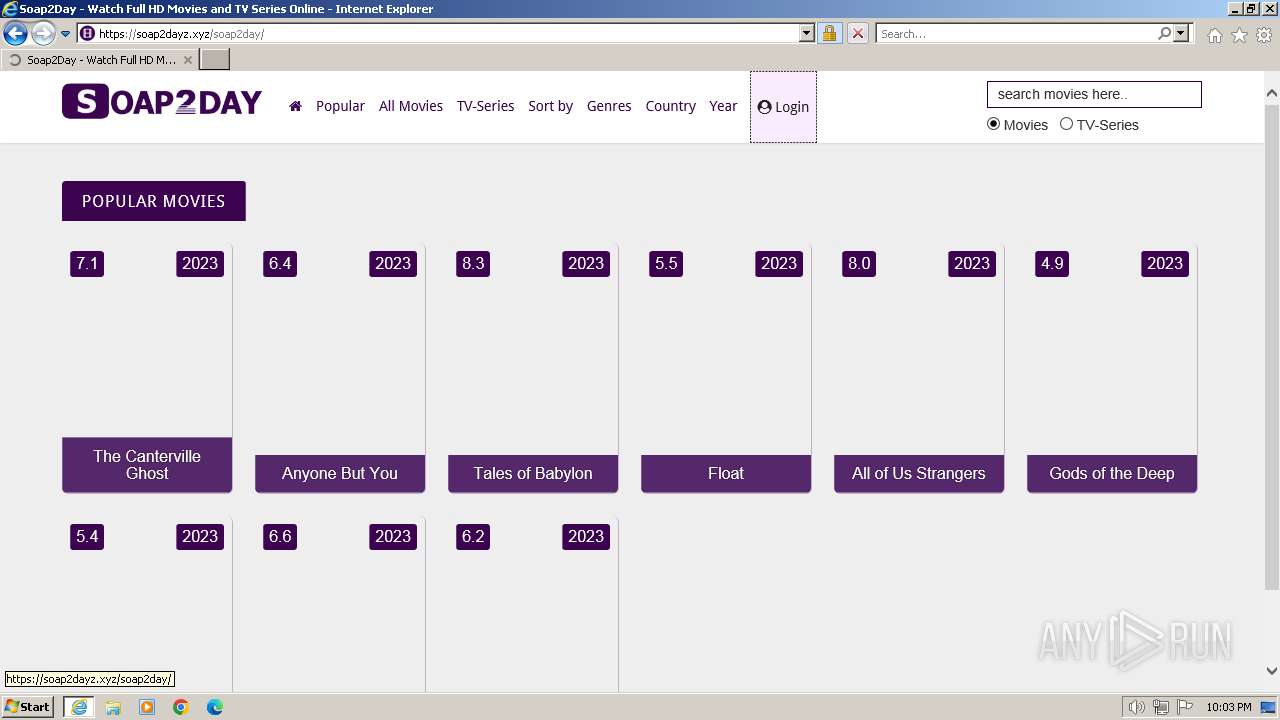Click the Popular Movies heading button
This screenshot has width=1280, height=720.
point(153,201)
